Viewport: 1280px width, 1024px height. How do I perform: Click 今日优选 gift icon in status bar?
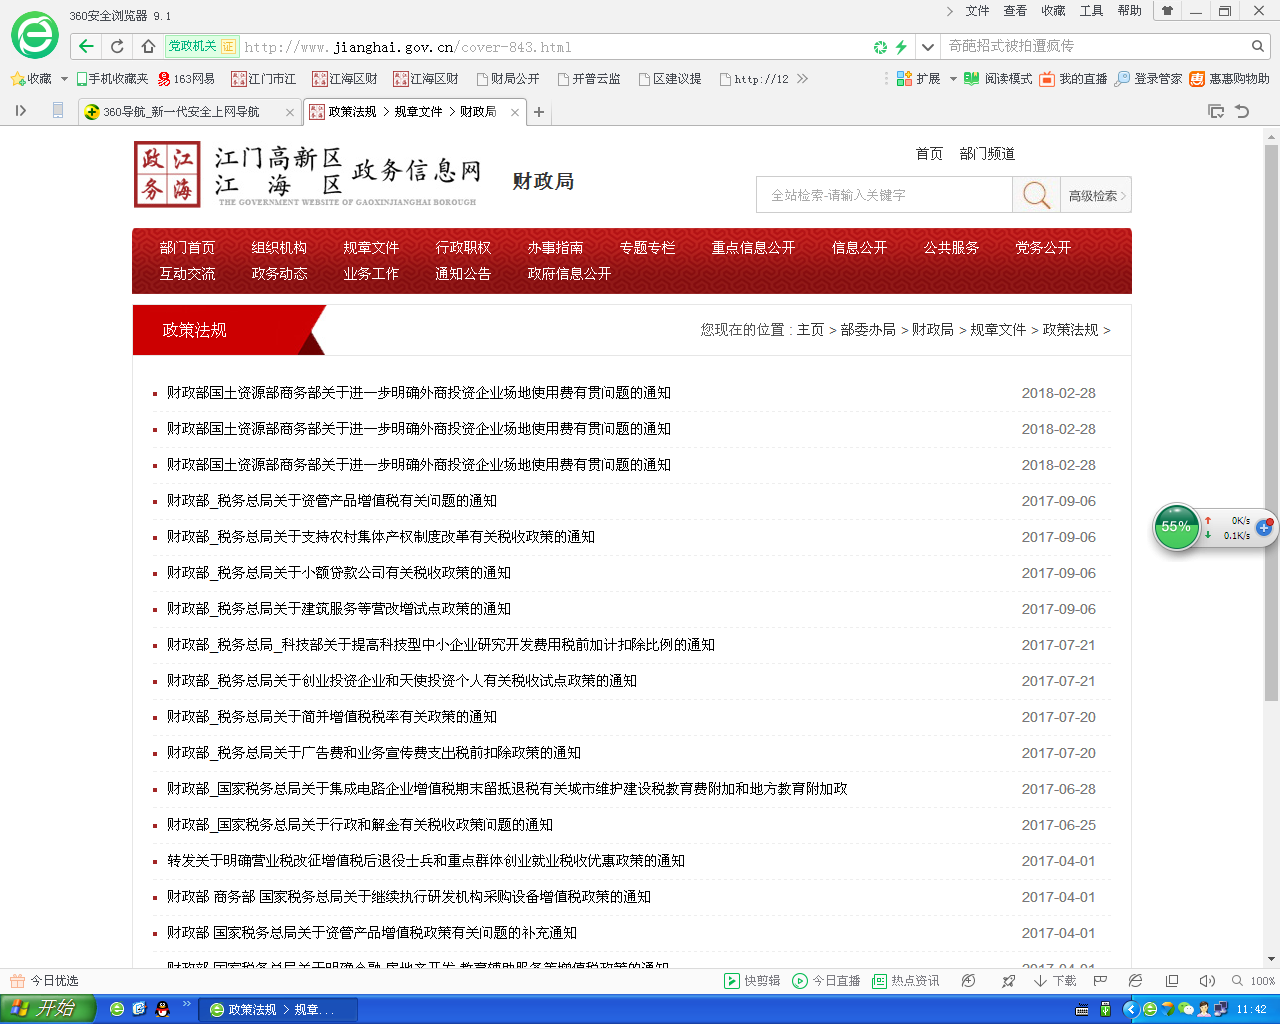click(x=17, y=981)
